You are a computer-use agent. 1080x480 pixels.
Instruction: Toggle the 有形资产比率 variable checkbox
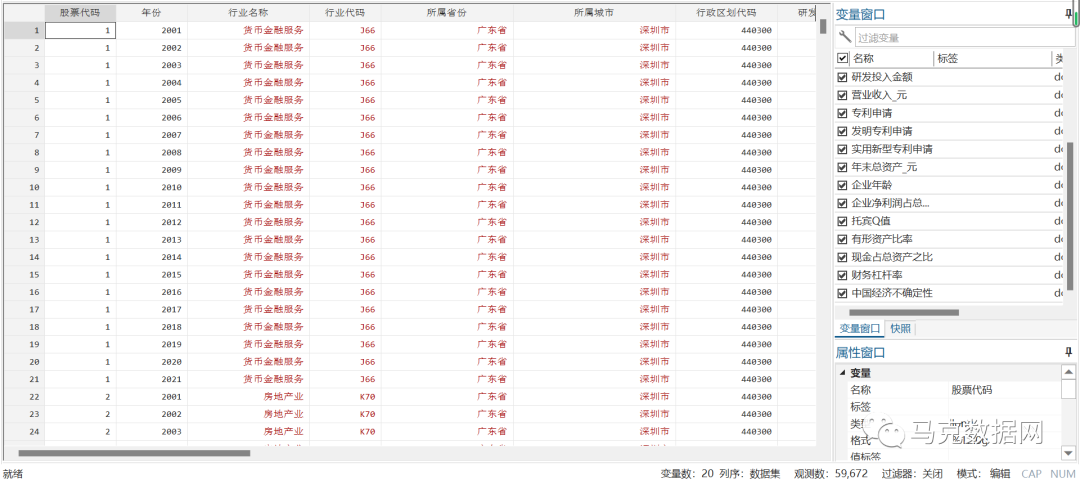click(842, 239)
